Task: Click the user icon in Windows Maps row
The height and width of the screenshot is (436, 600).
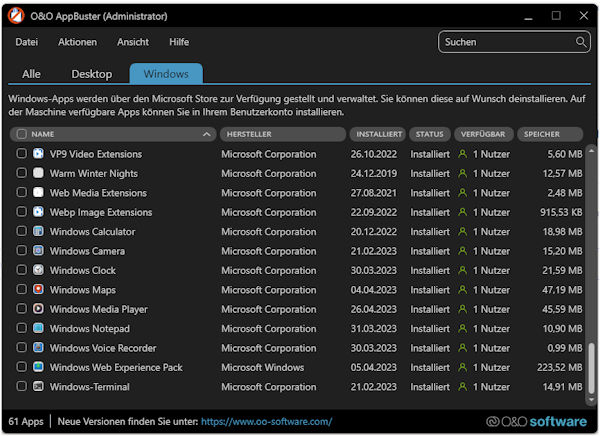Action: 462,289
